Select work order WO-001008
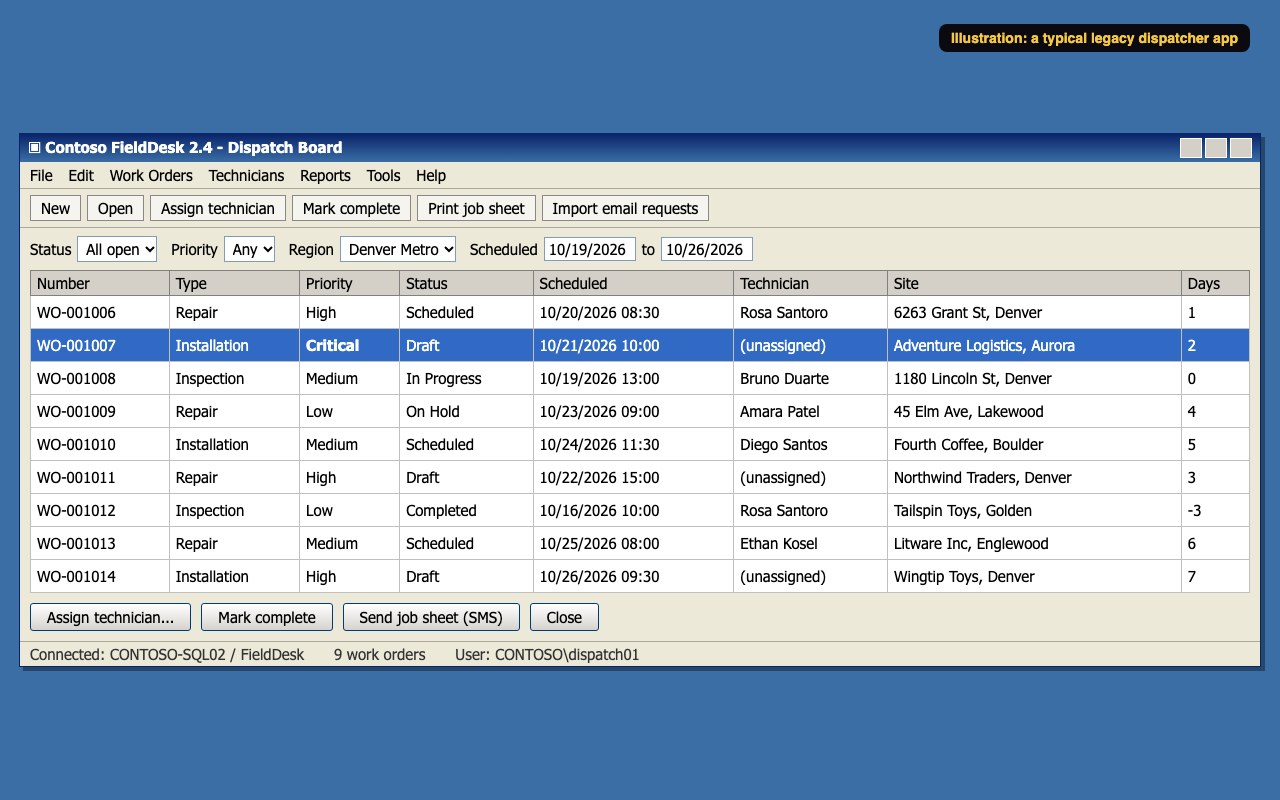The width and height of the screenshot is (1280, 800). [x=640, y=378]
